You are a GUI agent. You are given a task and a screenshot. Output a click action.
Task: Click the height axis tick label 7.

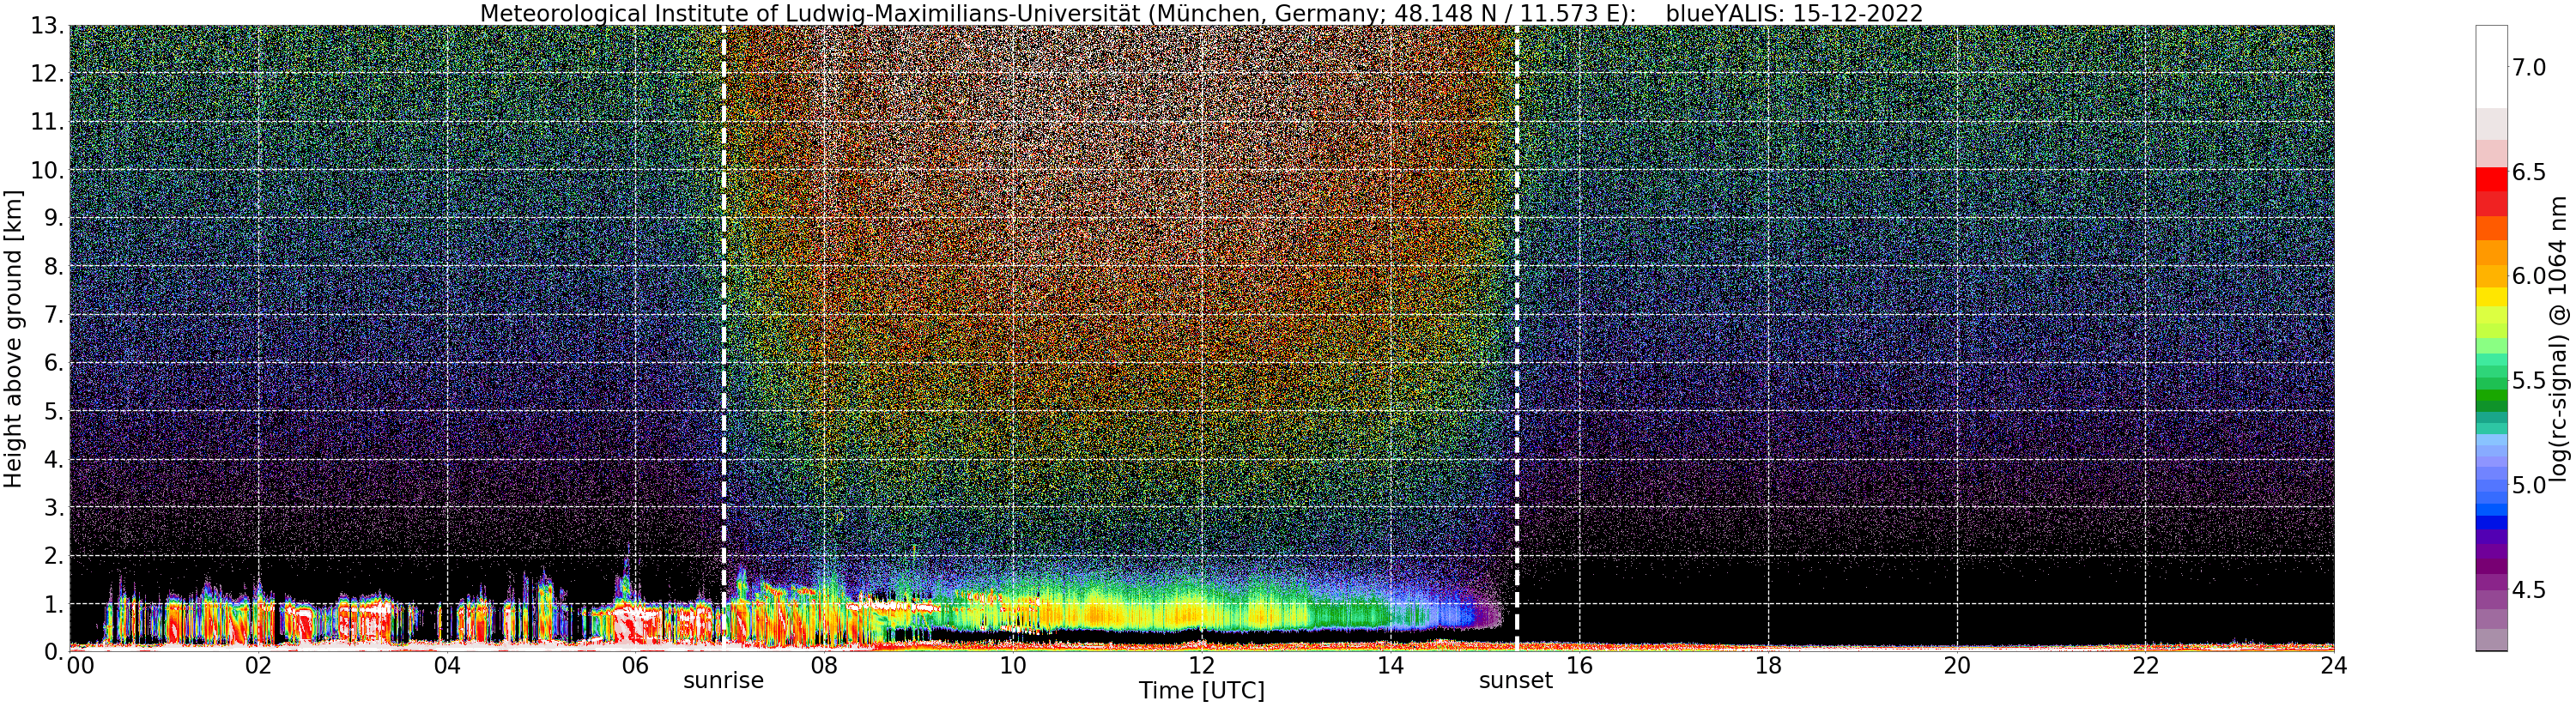55,315
